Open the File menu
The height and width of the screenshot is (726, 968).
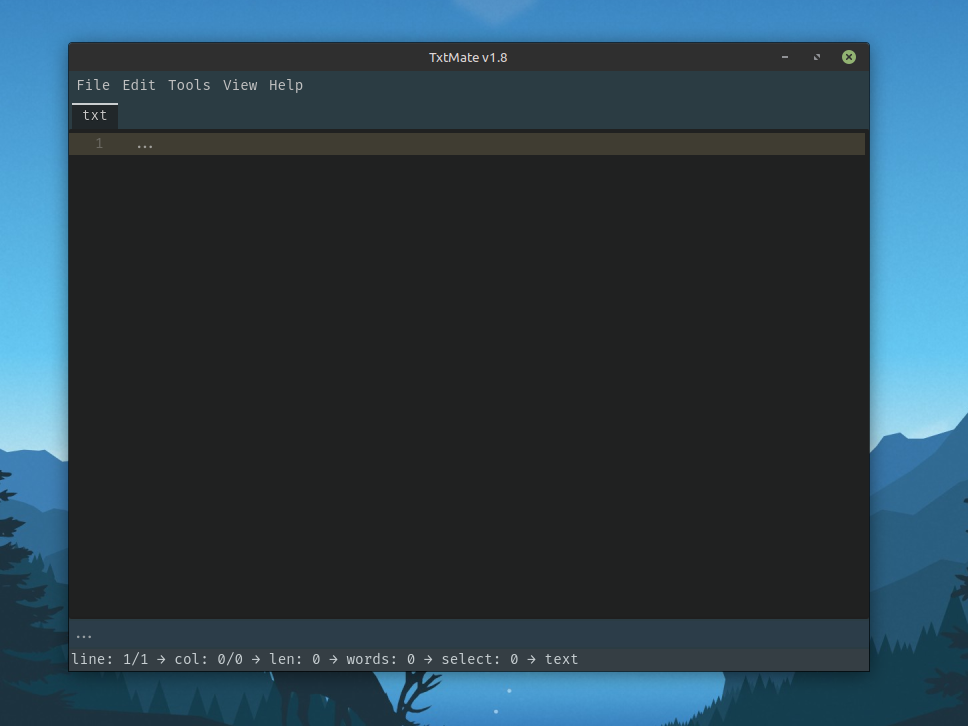click(x=93, y=85)
